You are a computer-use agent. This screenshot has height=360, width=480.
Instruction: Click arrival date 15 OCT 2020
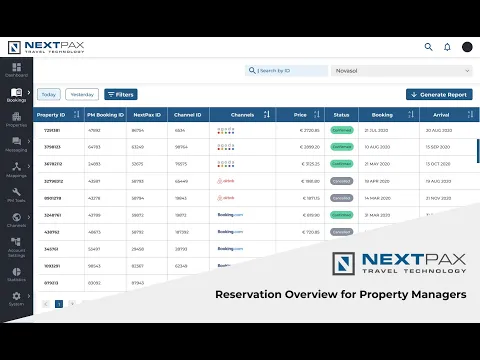click(x=438, y=164)
